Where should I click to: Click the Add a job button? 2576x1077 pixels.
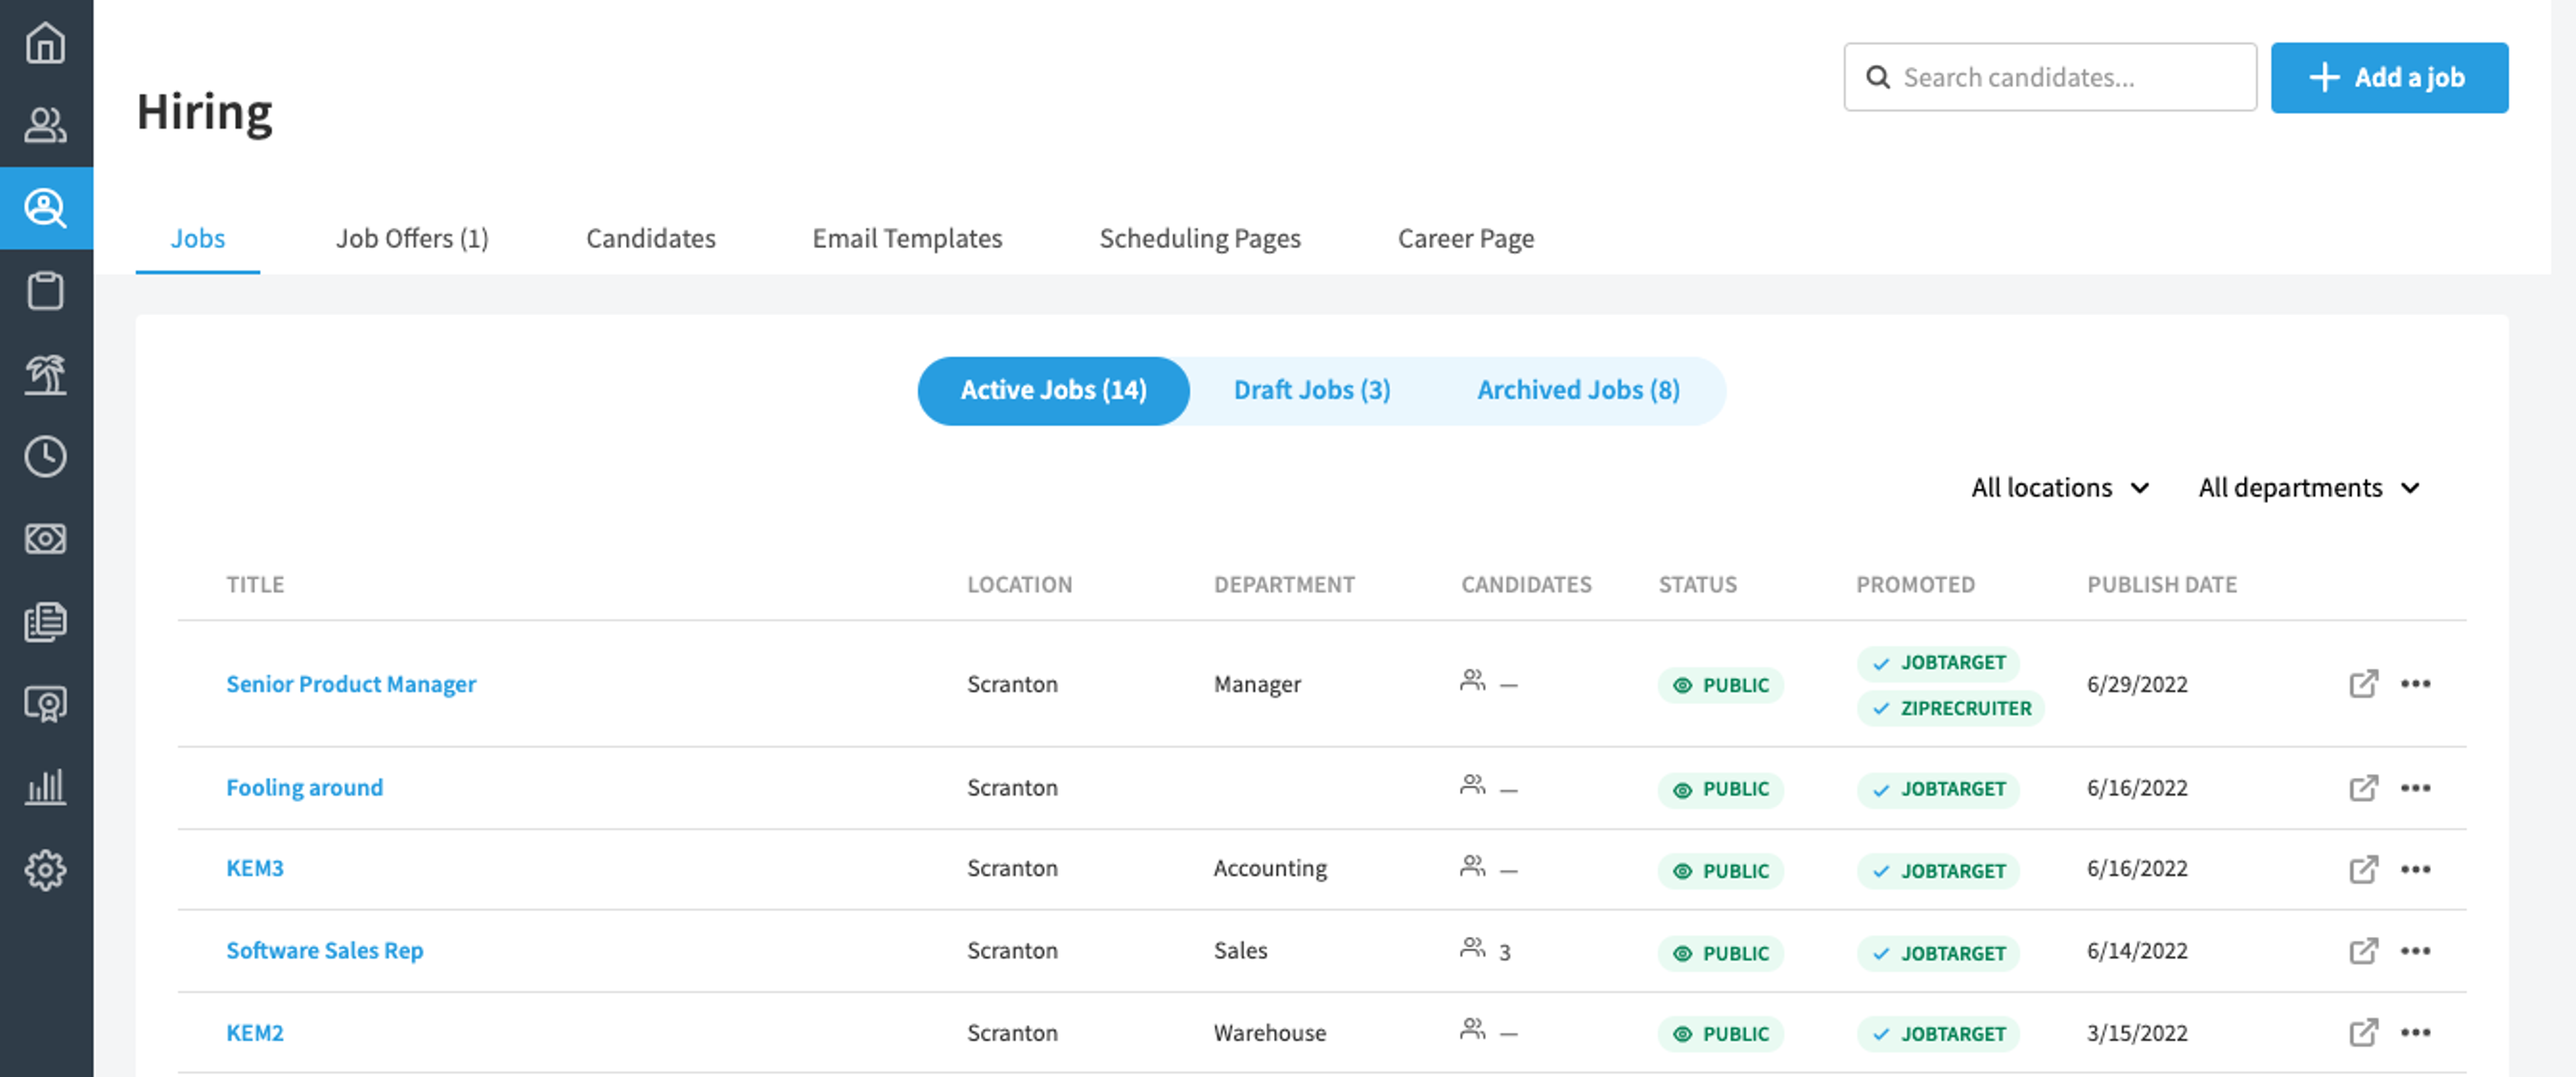pos(2389,77)
